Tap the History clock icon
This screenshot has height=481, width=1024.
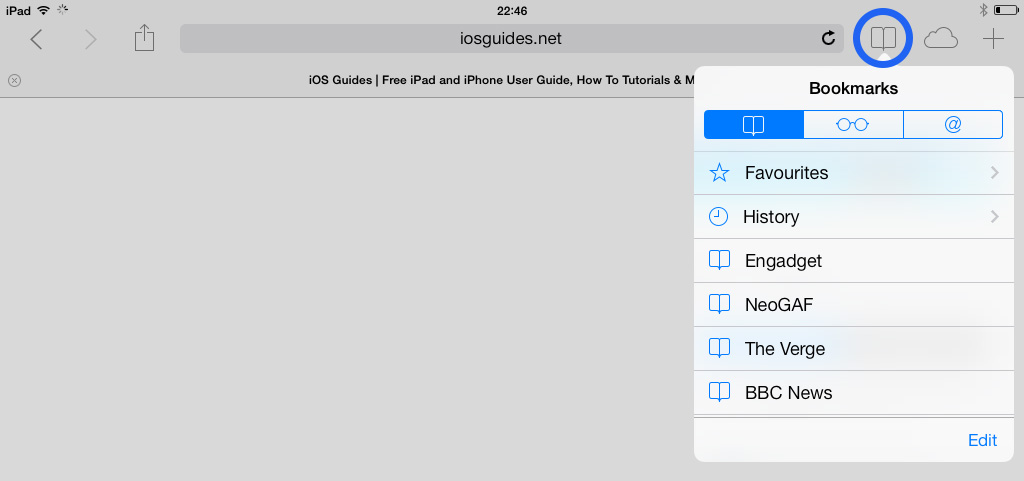tap(718, 217)
